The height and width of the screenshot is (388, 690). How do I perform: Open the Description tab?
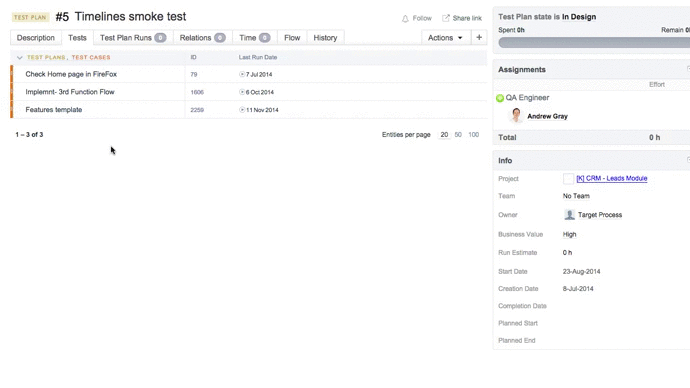[36, 38]
